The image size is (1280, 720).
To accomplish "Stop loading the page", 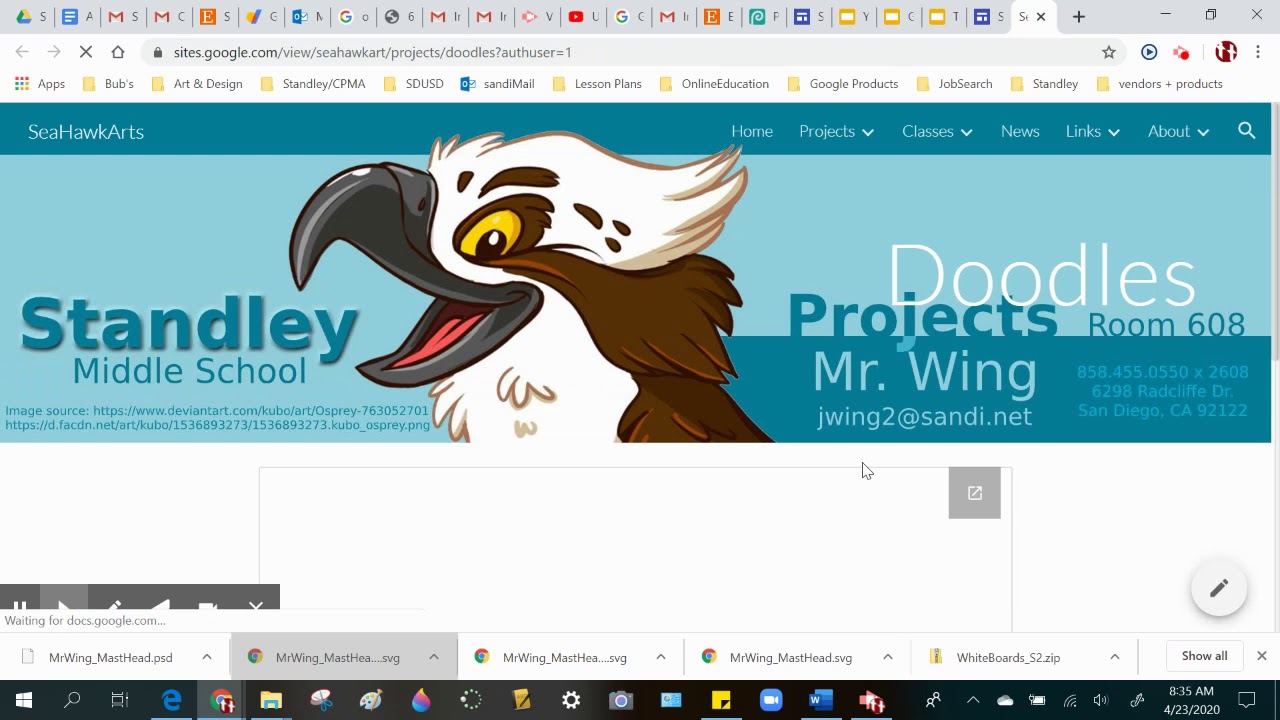I will click(86, 52).
